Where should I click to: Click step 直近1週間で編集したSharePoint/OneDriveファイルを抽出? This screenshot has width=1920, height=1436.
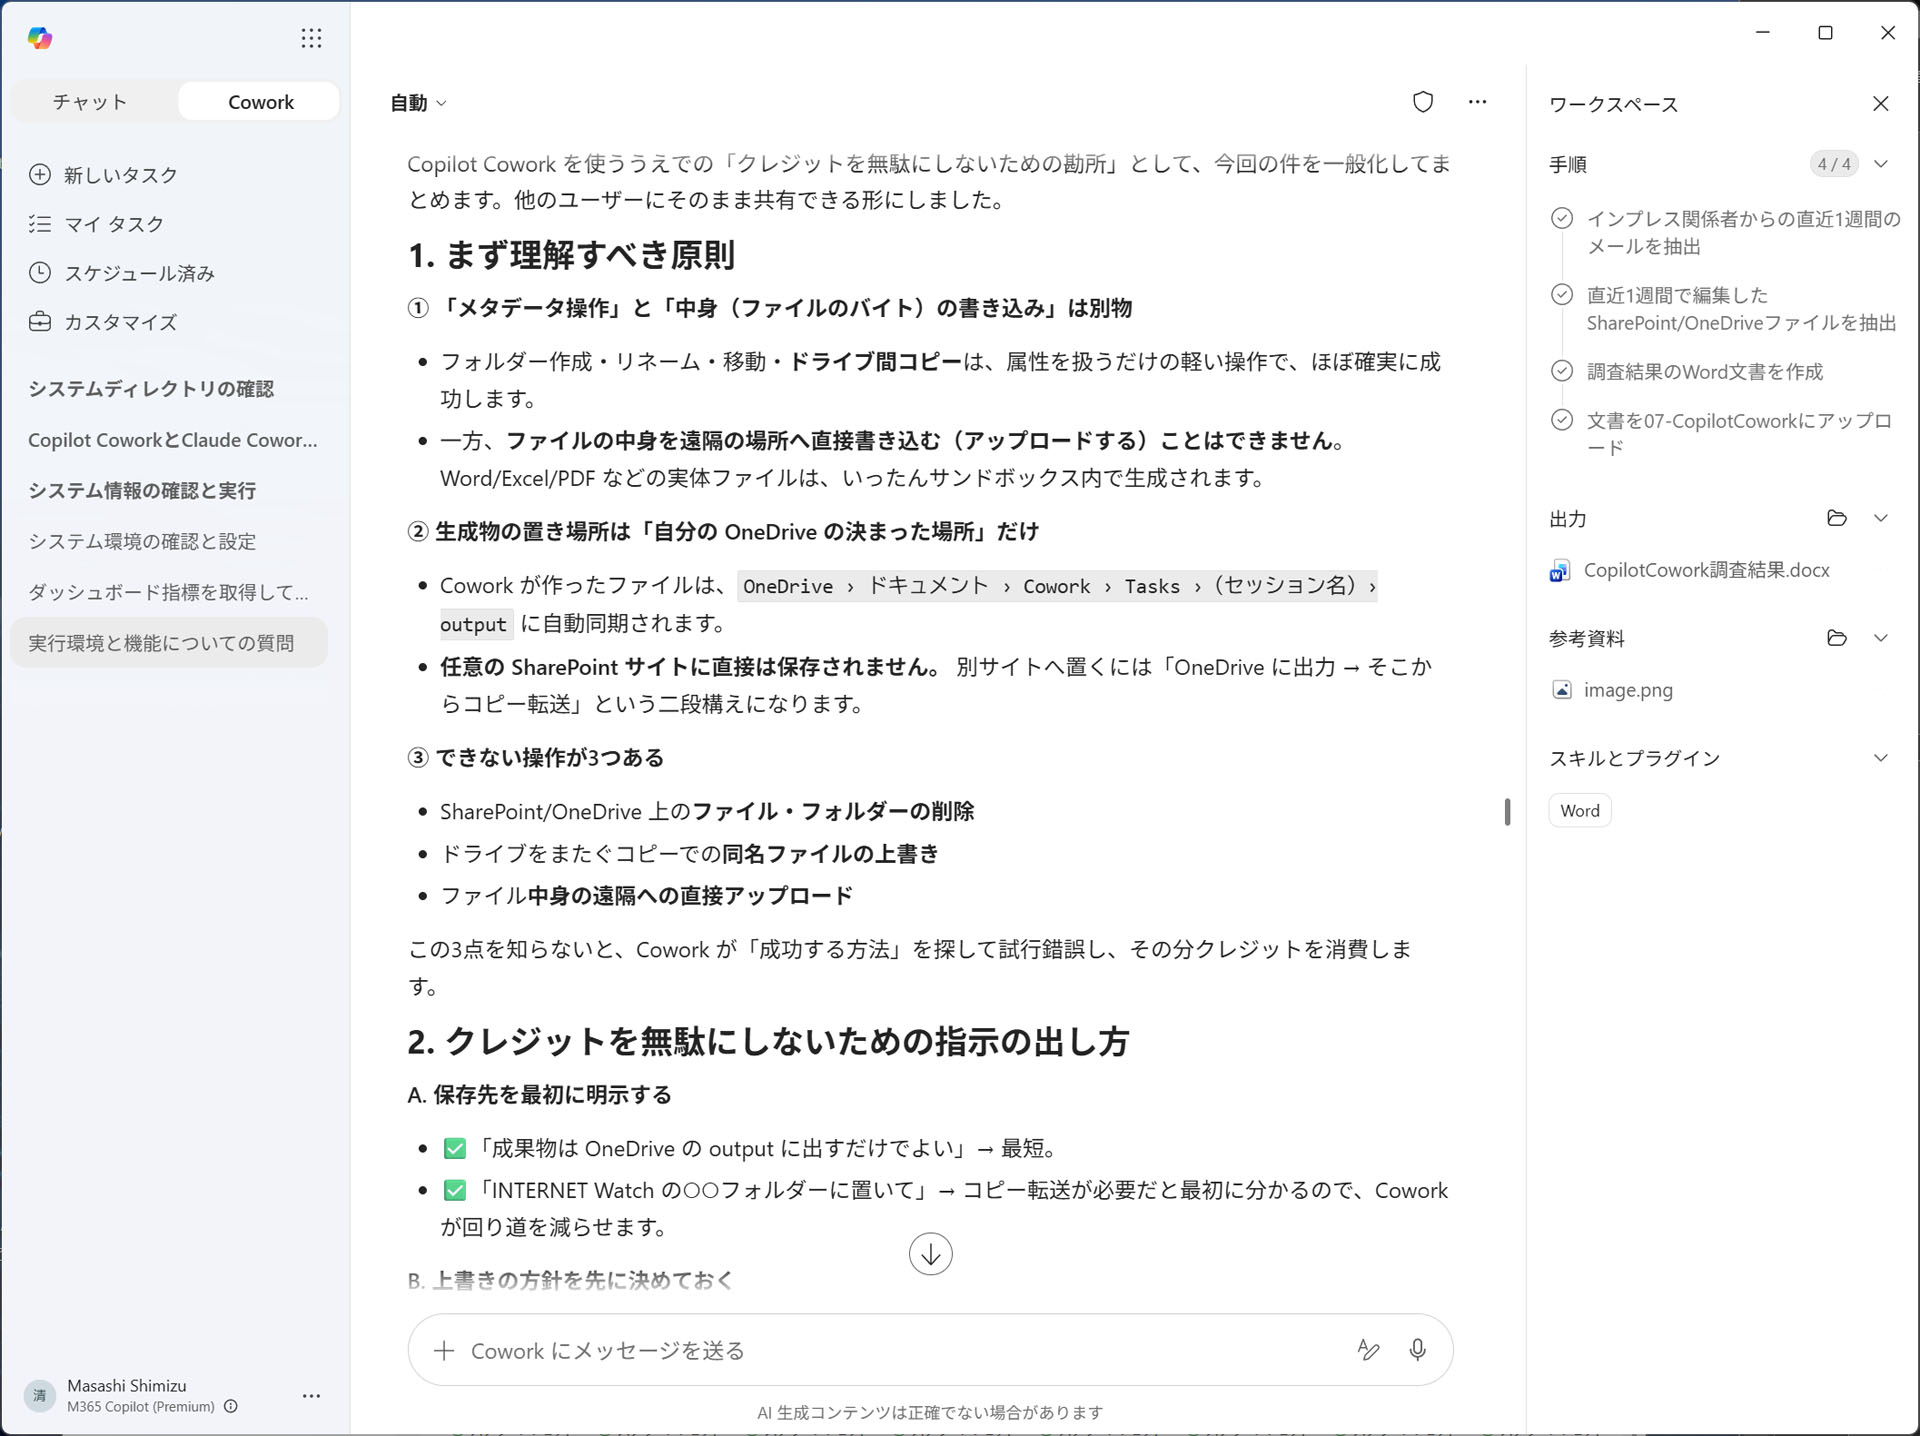[x=1741, y=309]
